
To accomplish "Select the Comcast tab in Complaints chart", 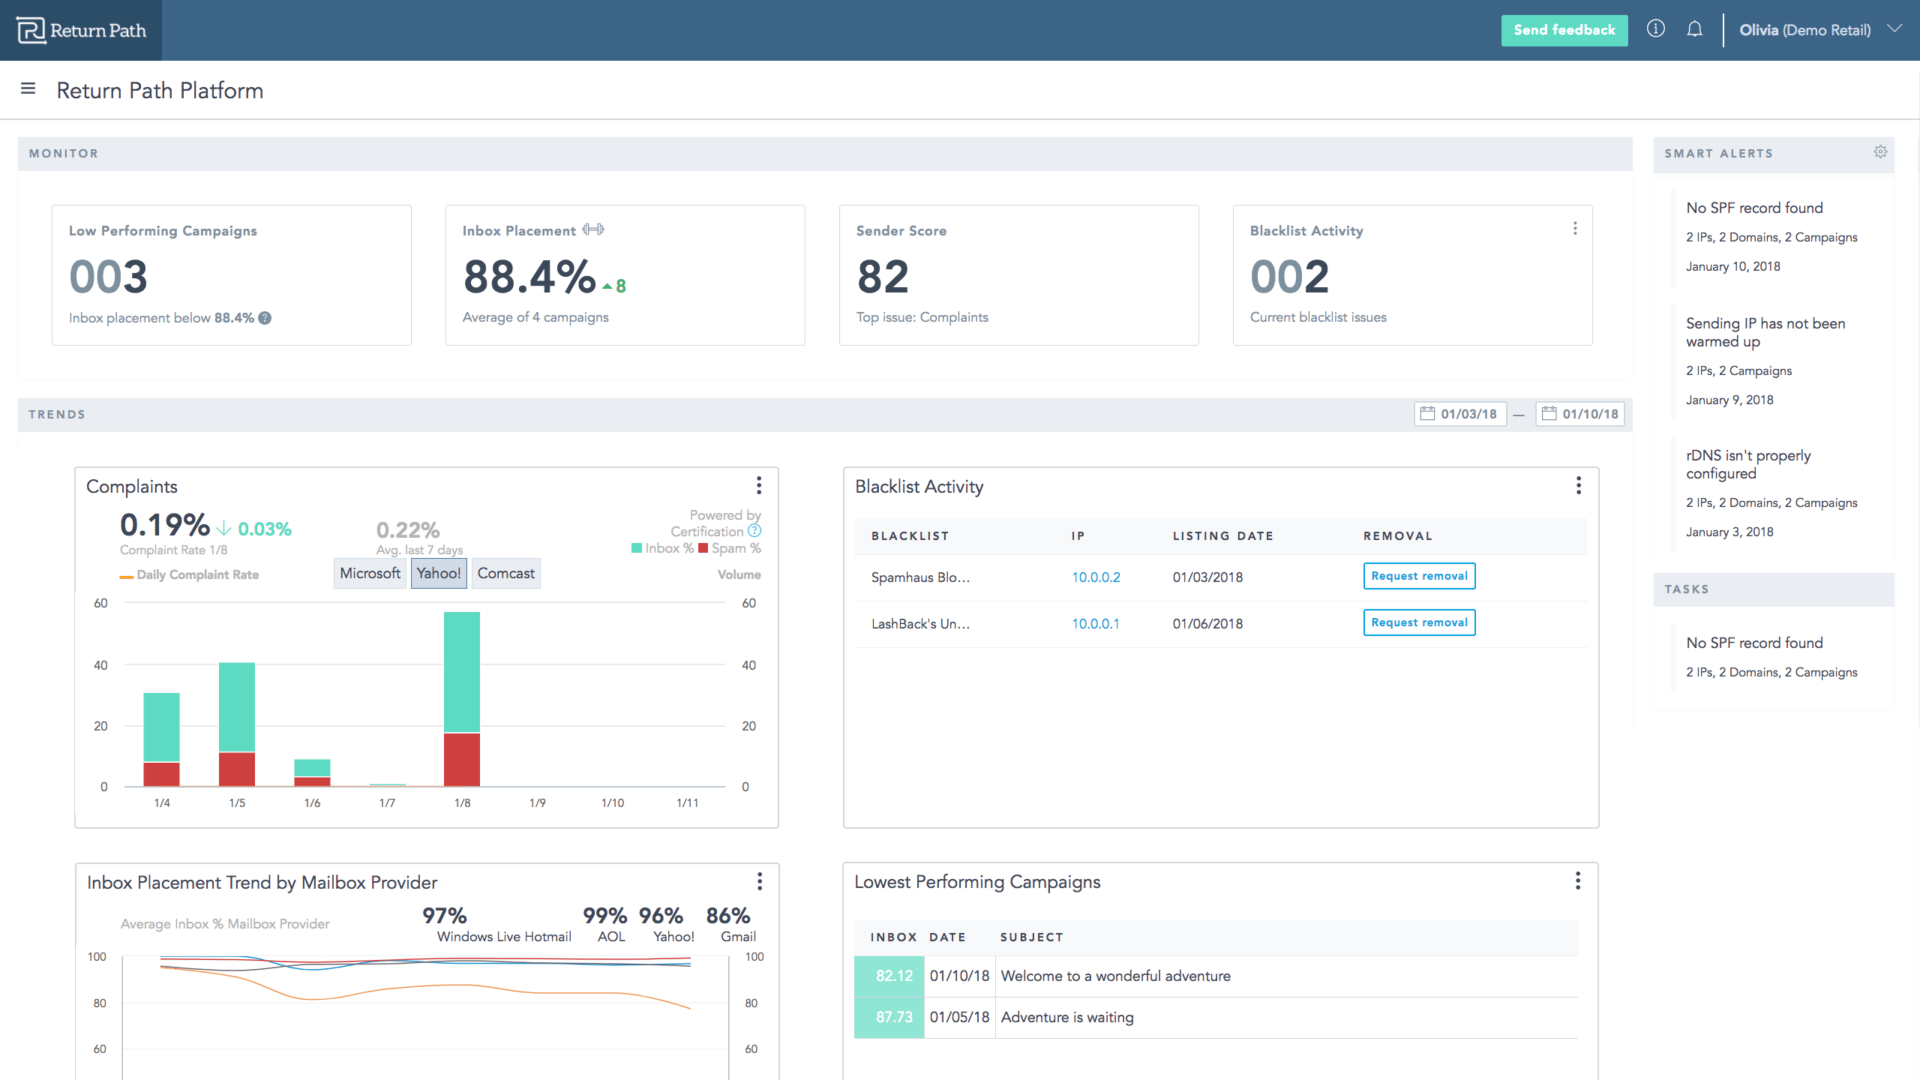I will click(505, 572).
